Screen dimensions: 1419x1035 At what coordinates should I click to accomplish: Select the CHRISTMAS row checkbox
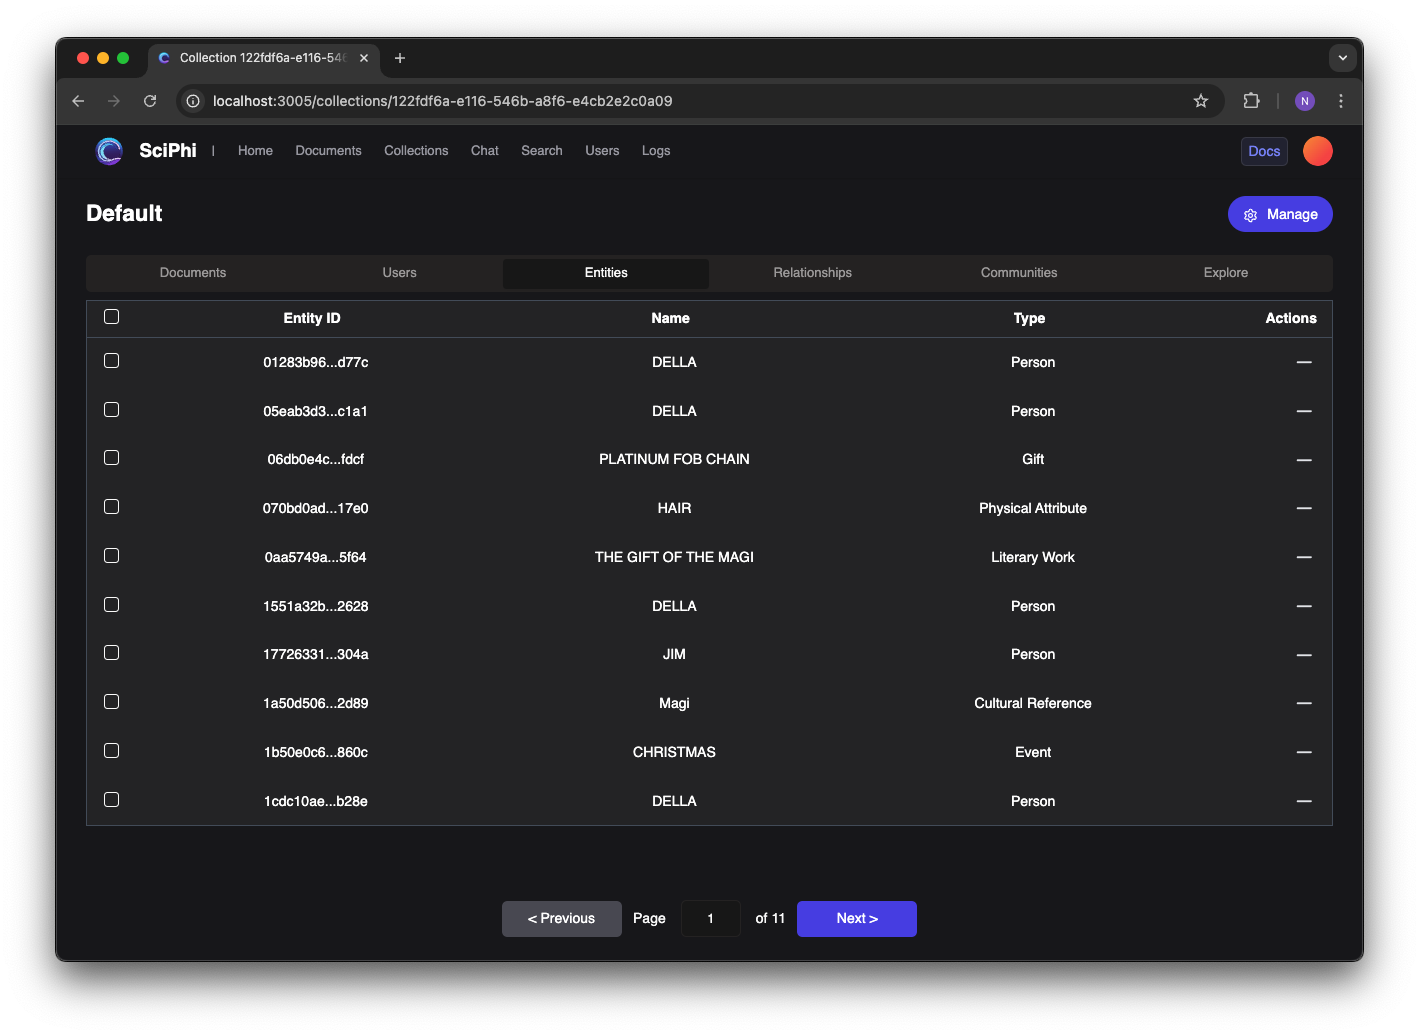(x=112, y=751)
